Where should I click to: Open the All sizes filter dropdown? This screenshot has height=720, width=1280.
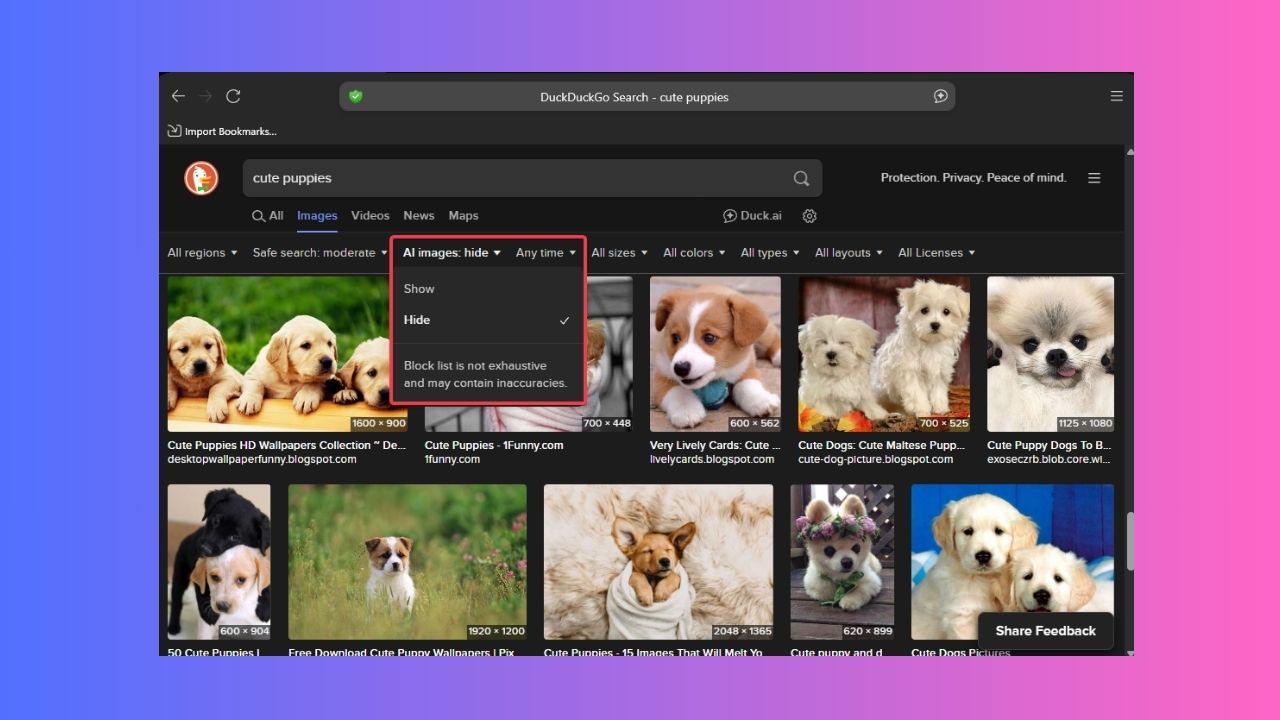click(x=619, y=252)
